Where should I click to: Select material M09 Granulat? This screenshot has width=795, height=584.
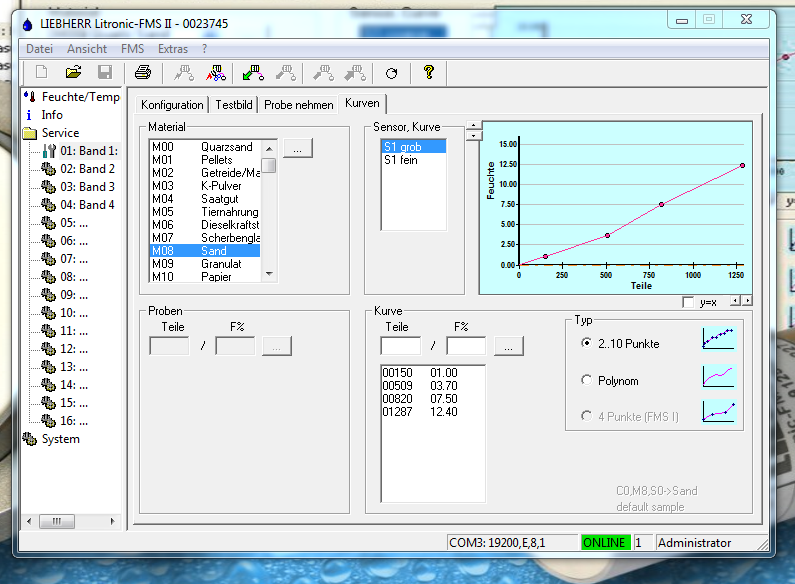205,264
